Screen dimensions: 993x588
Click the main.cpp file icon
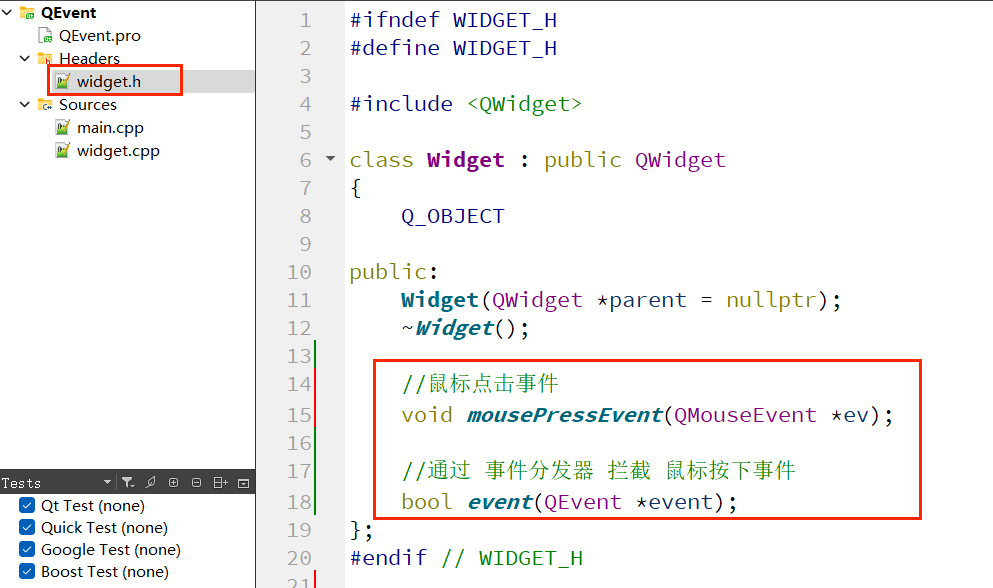(x=63, y=127)
